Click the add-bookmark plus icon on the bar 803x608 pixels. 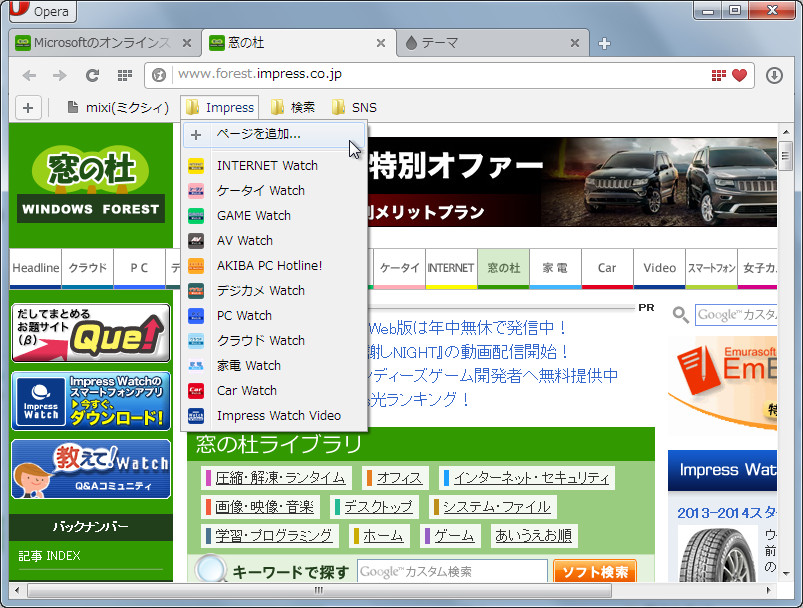tap(27, 107)
